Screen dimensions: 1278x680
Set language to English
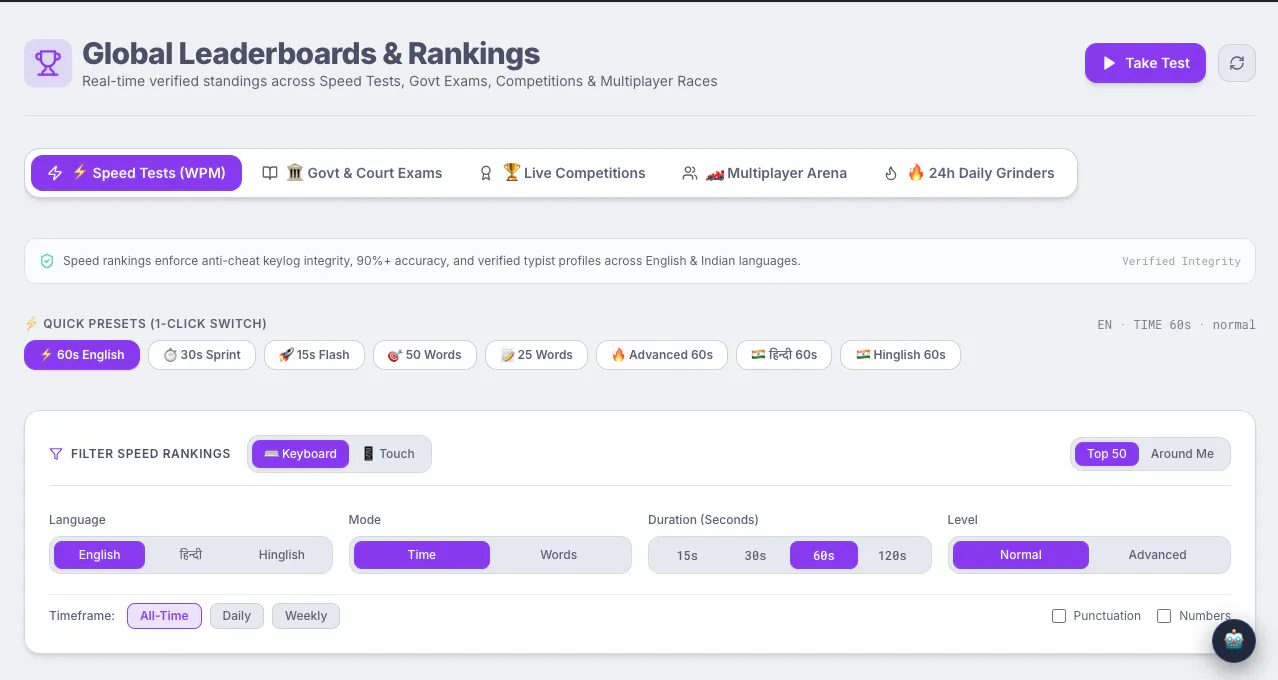click(99, 555)
